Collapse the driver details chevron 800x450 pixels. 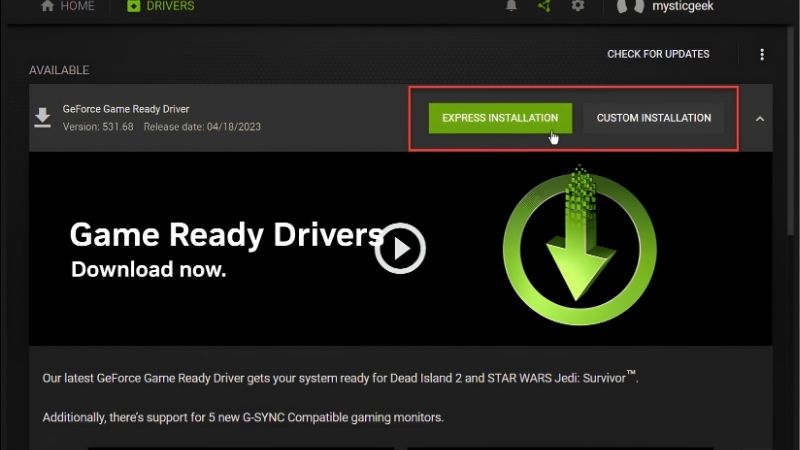(760, 119)
